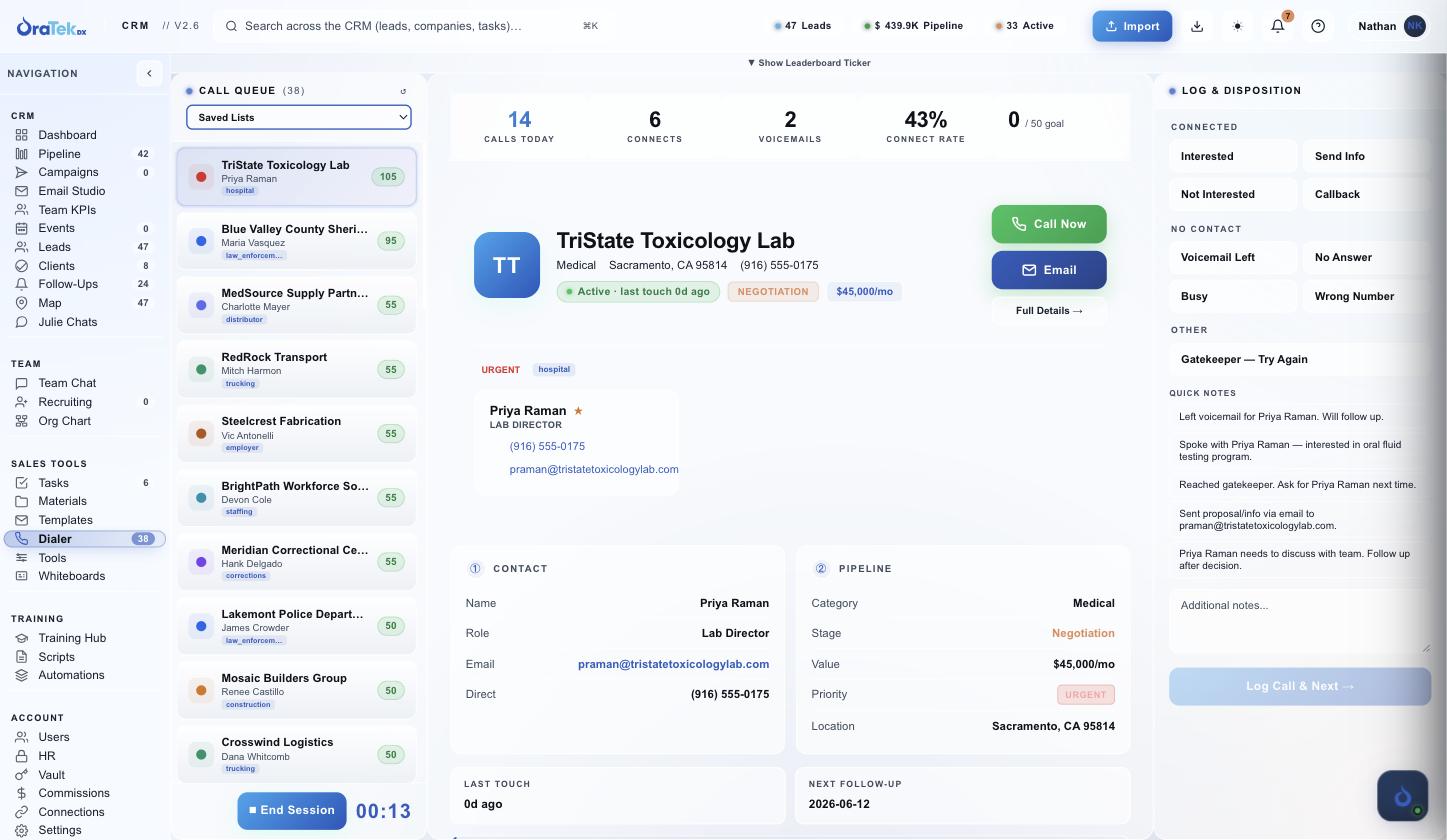
Task: Click Log Call & Next button
Action: click(1300, 686)
